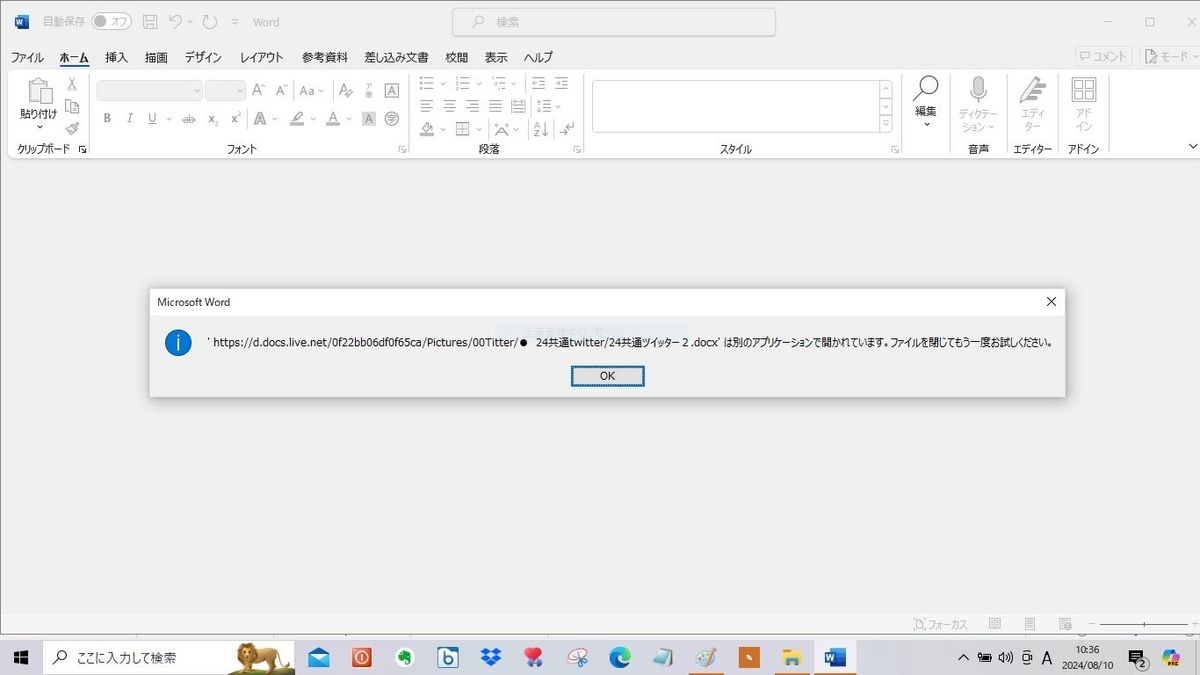This screenshot has width=1200, height=675.
Task: Click the Redo arrow icon
Action: click(x=209, y=21)
